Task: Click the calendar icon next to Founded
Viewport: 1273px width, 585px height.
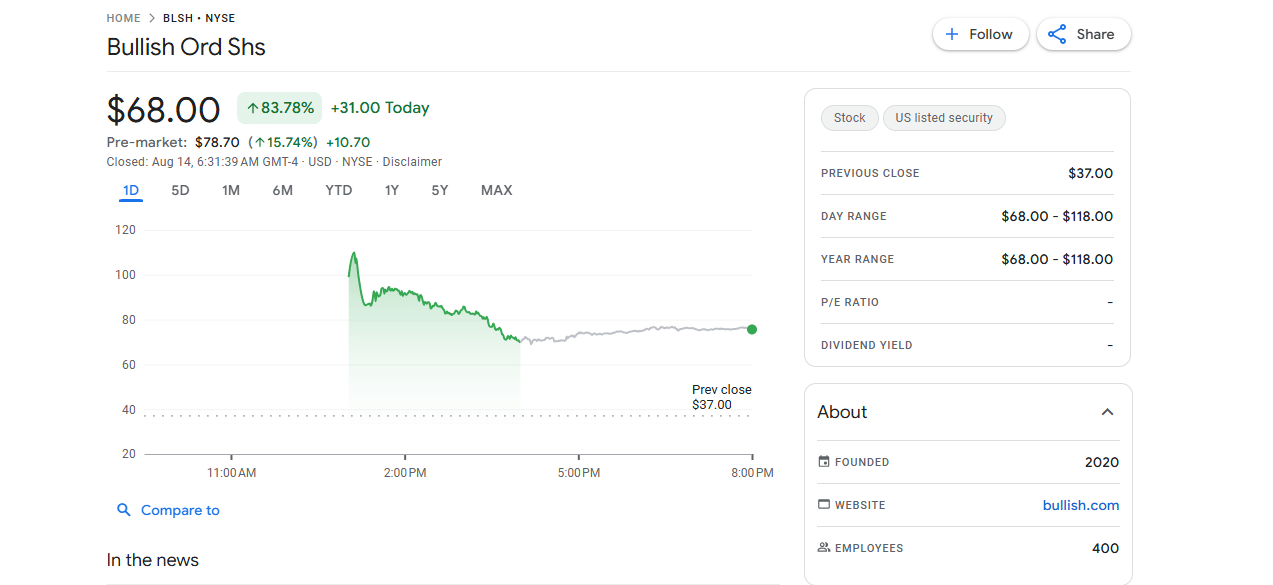Action: tap(824, 462)
